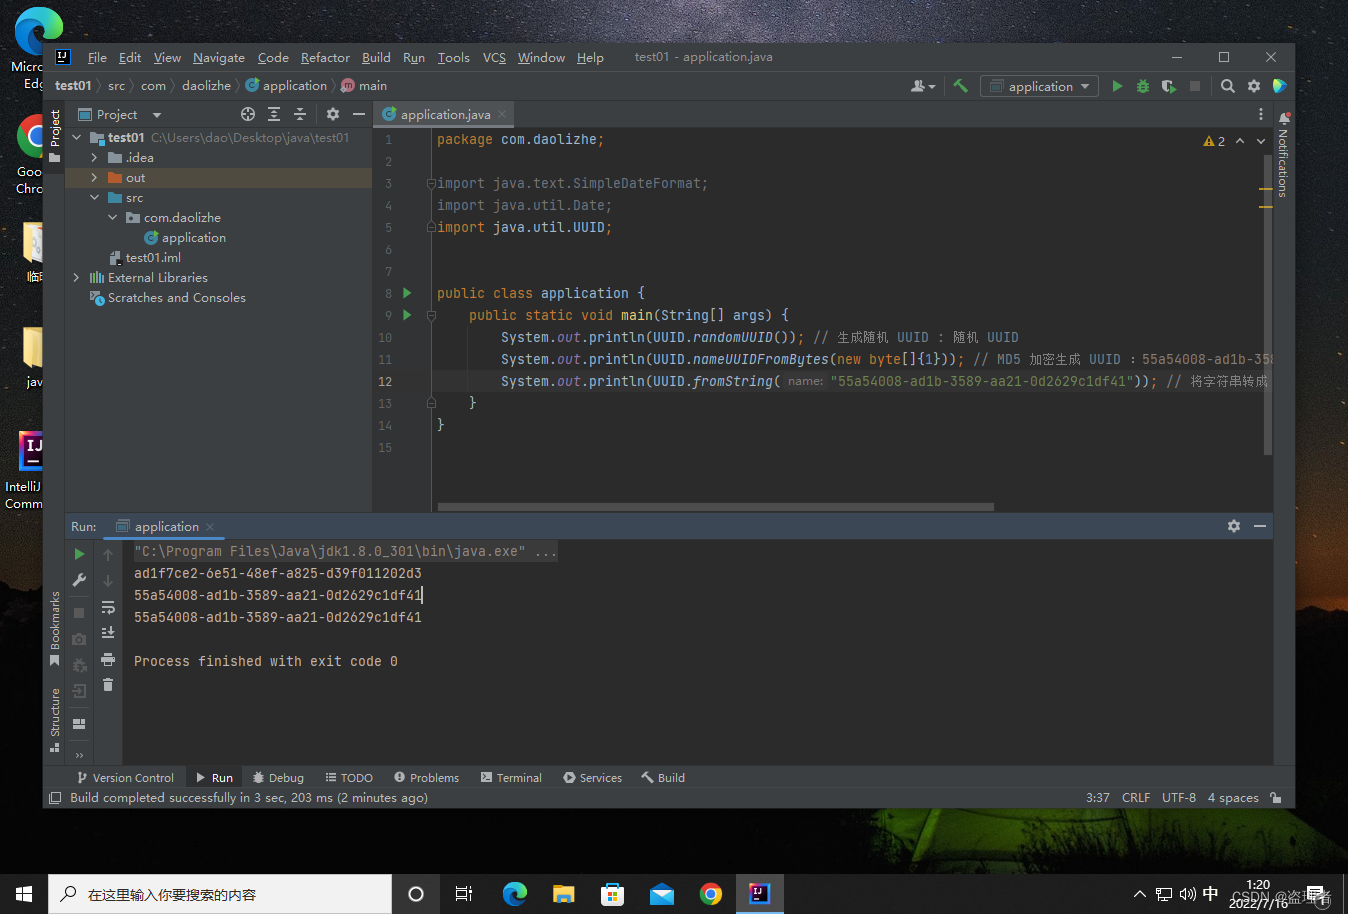
Task: Click the warnings indicator showing 2
Action: 1214,141
